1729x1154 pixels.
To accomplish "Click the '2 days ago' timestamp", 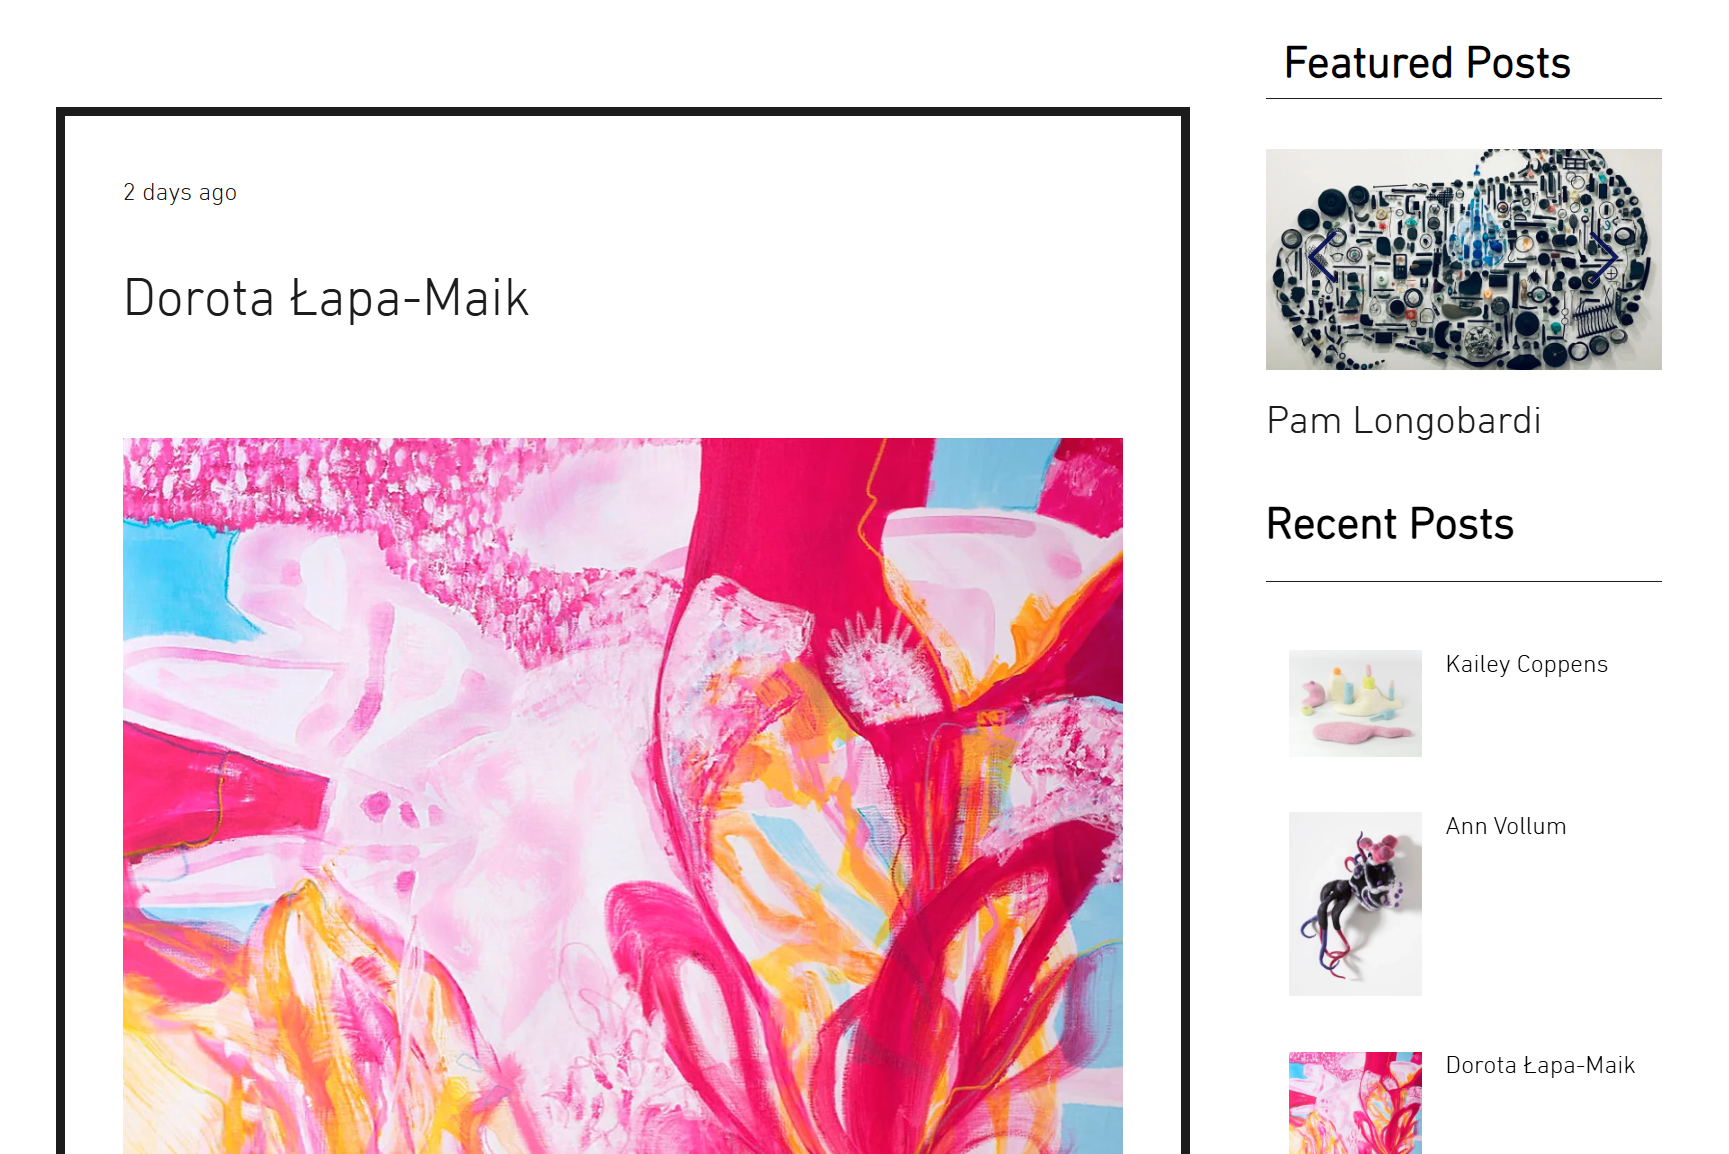I will pyautogui.click(x=180, y=192).
